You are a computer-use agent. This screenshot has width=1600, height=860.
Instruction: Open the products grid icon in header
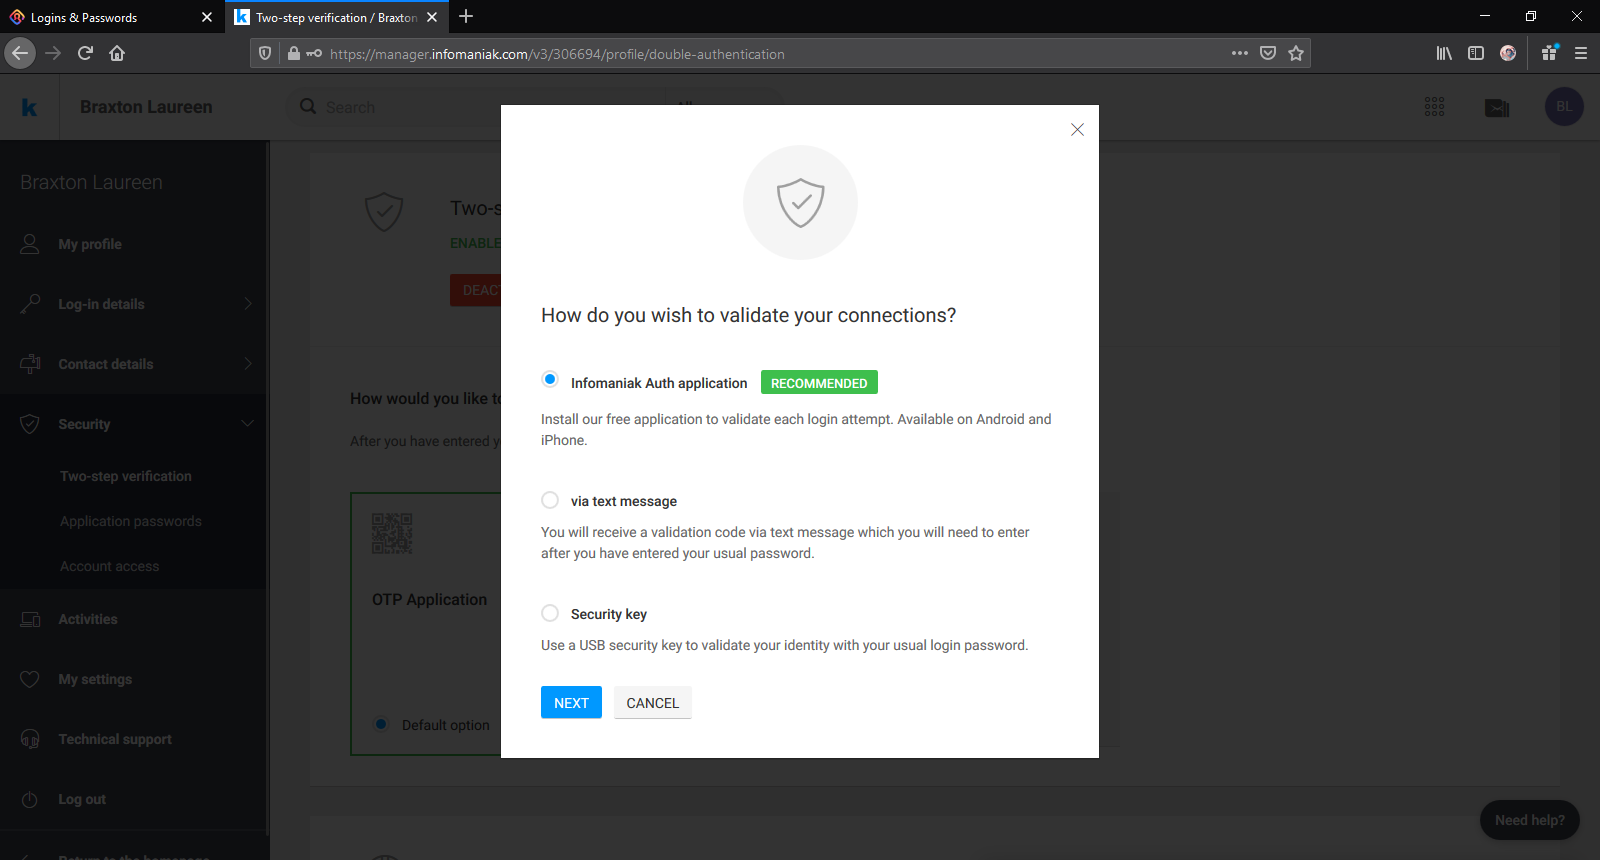point(1434,107)
